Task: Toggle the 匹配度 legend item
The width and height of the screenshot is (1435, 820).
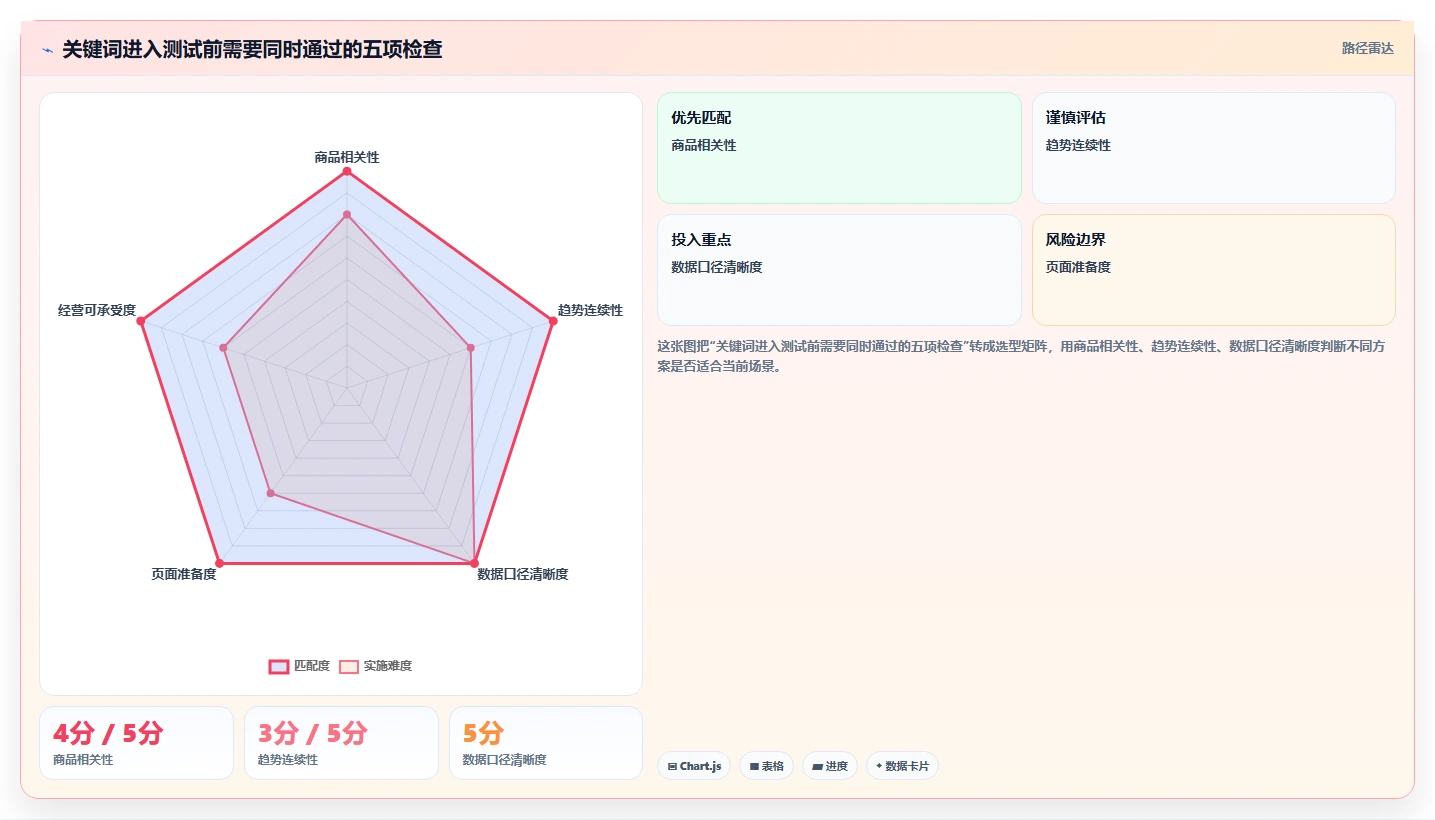Action: point(299,666)
